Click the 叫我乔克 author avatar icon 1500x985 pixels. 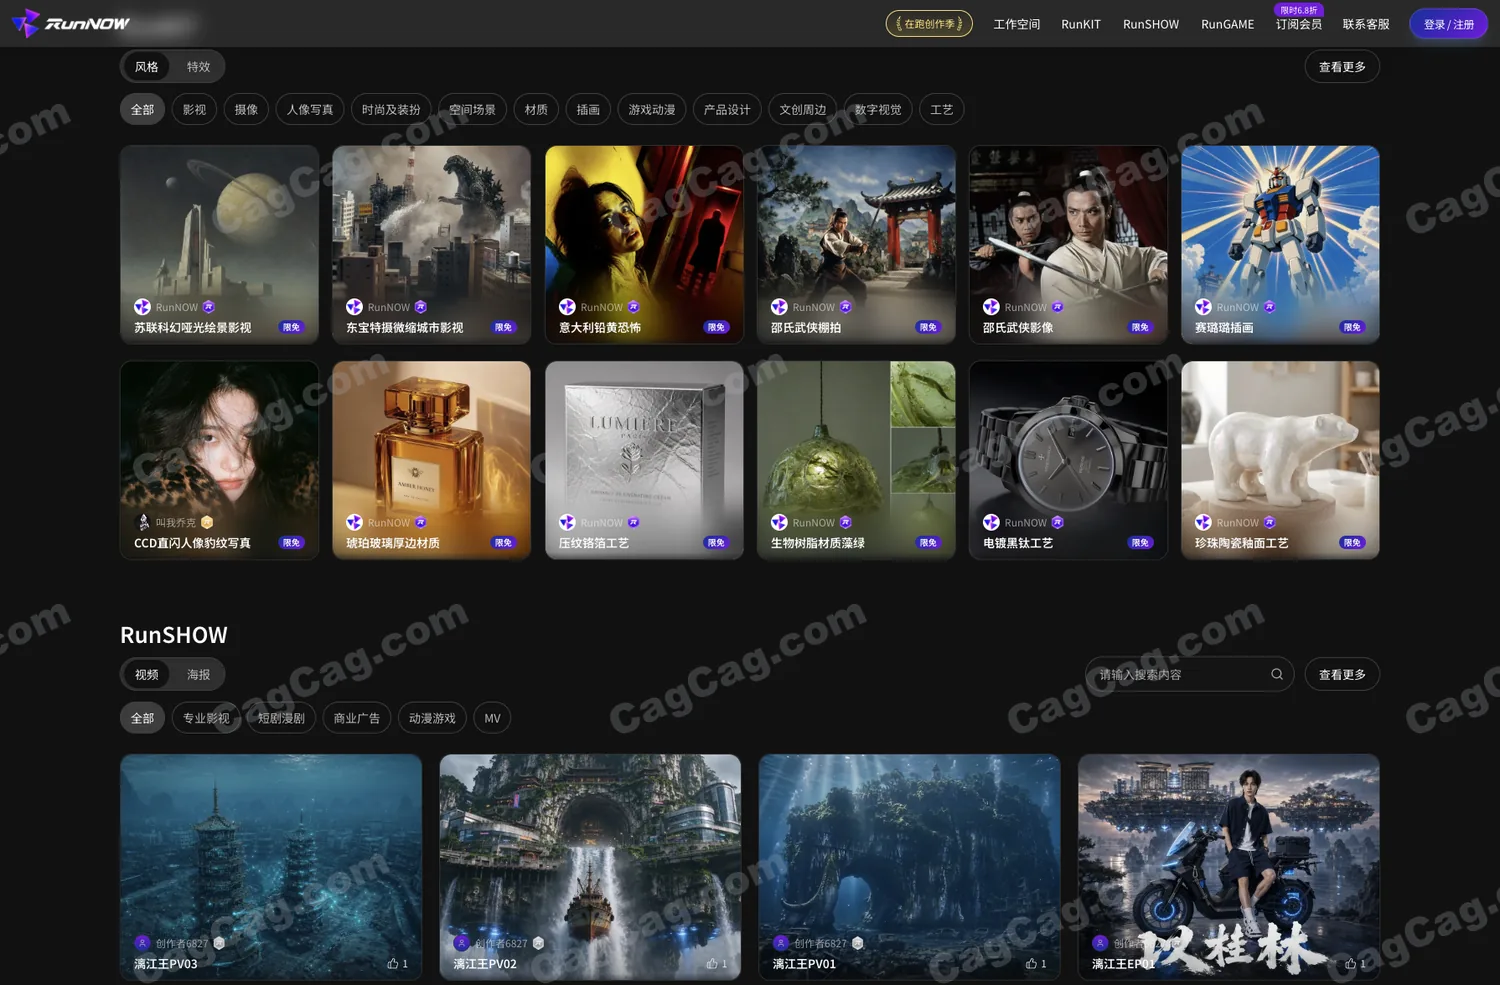coord(143,522)
